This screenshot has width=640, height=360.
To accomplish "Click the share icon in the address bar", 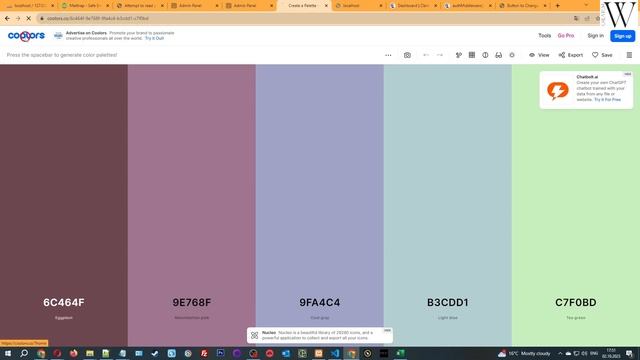I will [x=587, y=18].
